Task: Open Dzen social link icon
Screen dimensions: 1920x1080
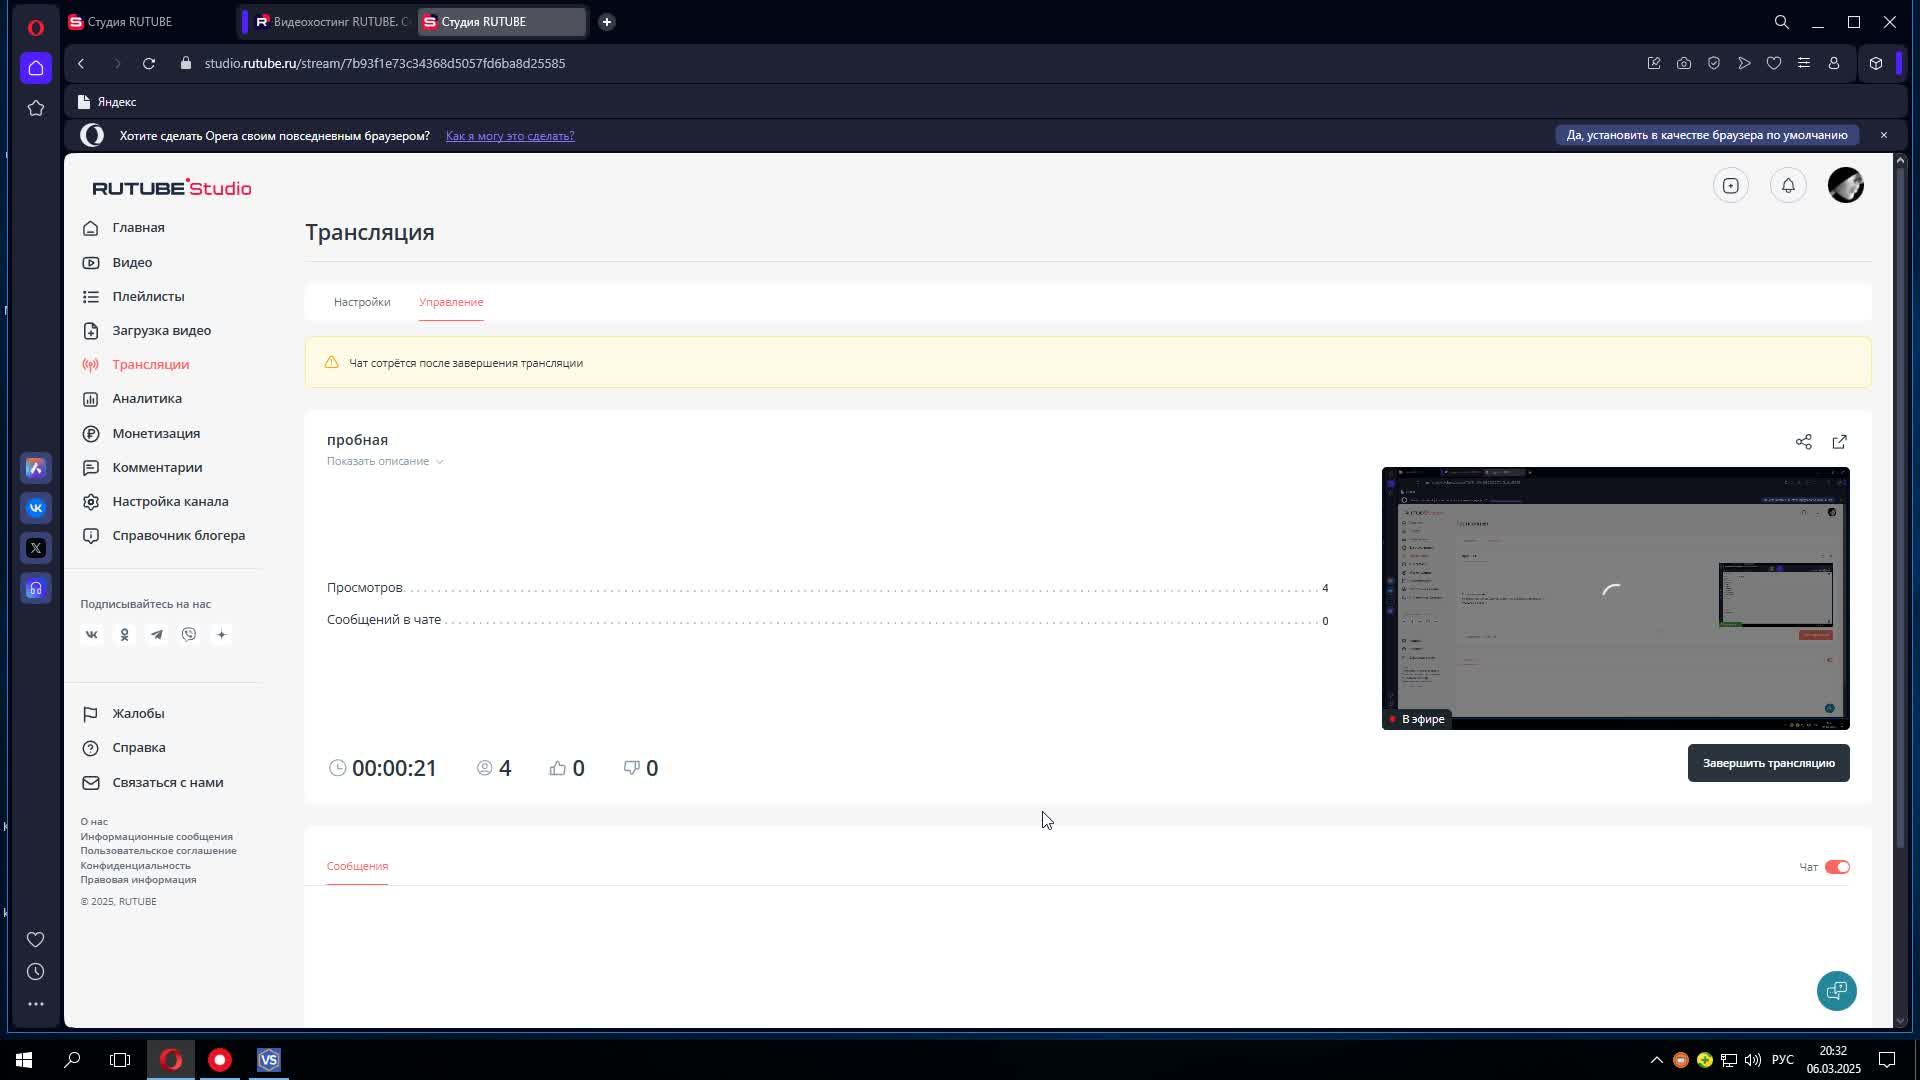Action: coord(222,635)
